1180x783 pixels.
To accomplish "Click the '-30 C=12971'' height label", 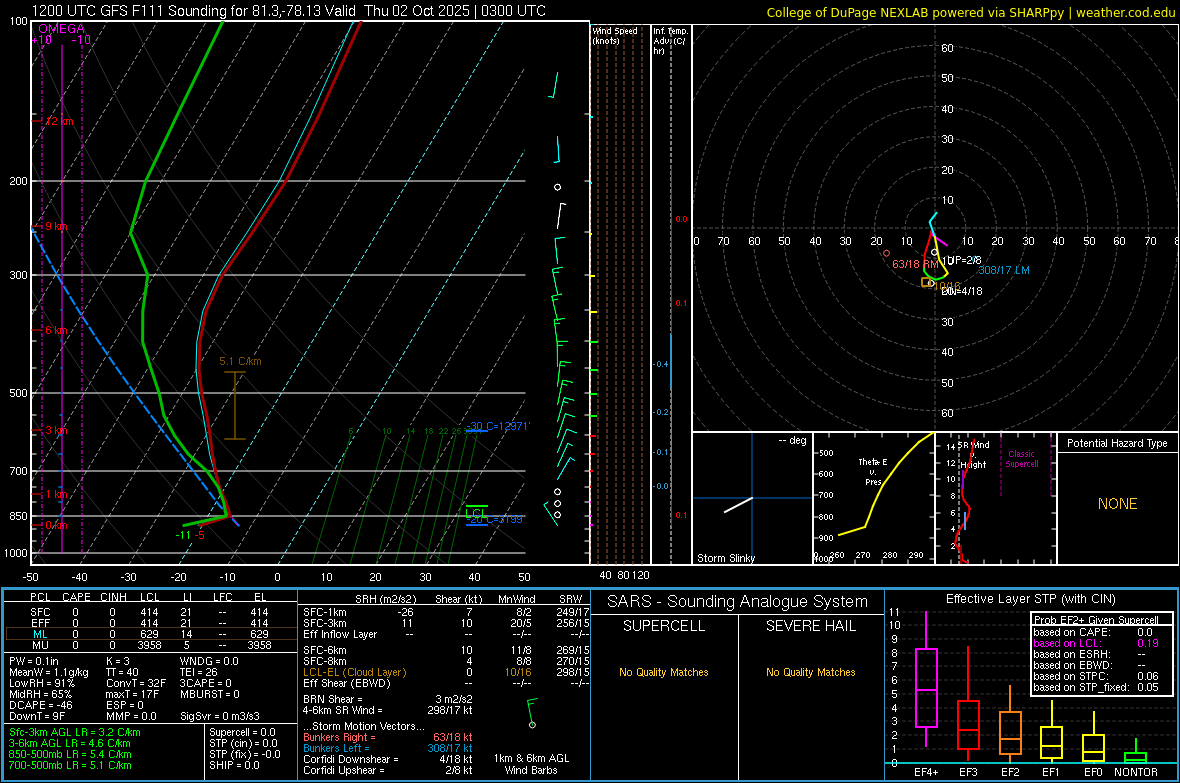I will coord(497,426).
